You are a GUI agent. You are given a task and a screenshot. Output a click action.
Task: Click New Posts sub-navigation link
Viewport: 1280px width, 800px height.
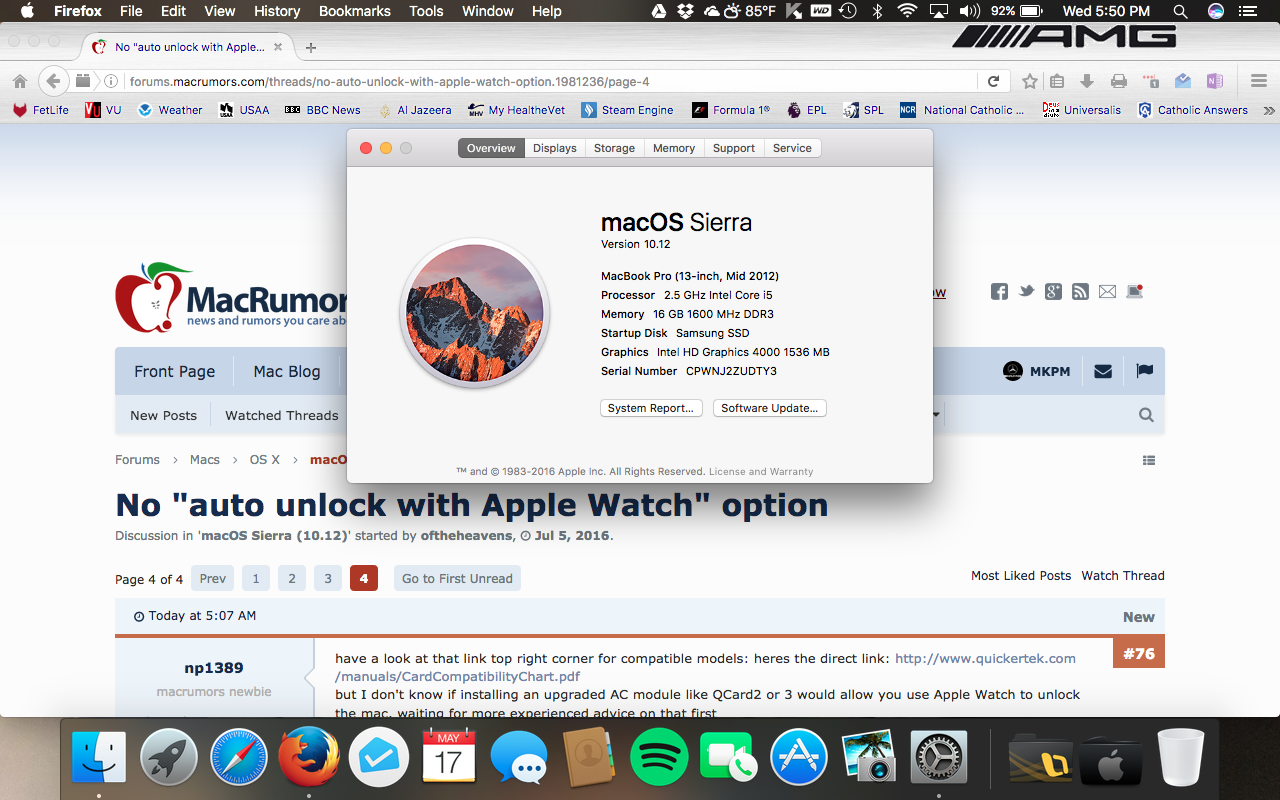(x=163, y=415)
